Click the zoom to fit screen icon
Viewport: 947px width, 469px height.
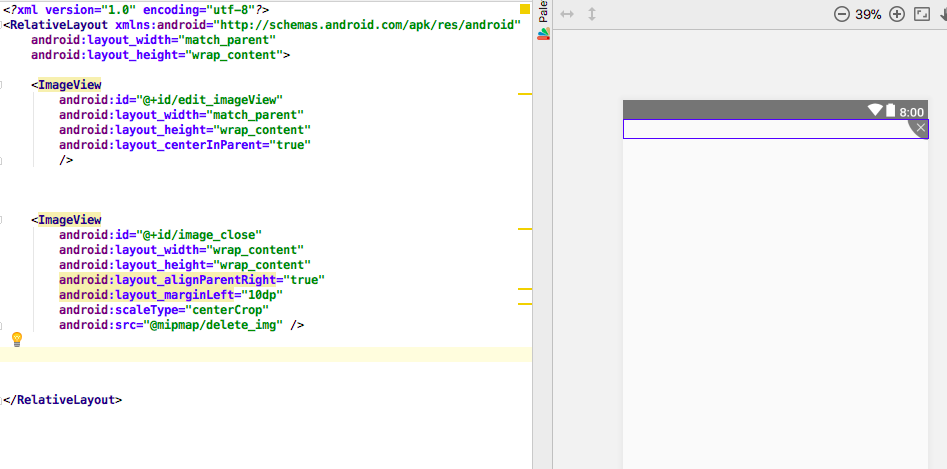pos(922,14)
